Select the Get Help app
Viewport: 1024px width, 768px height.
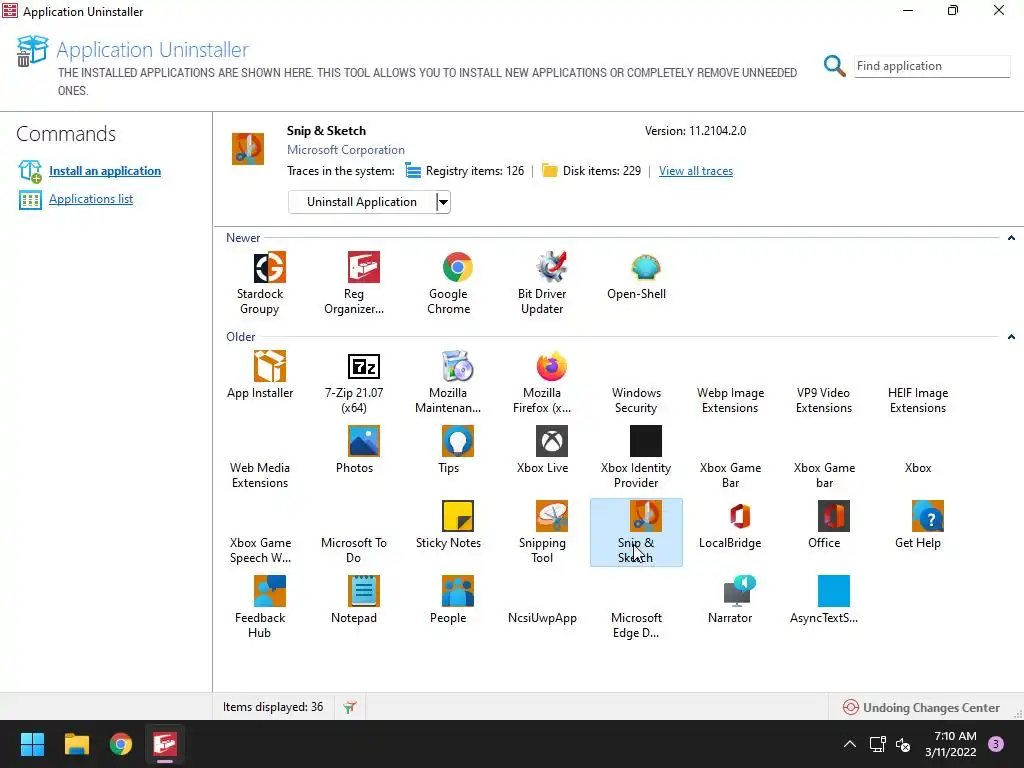point(918,524)
